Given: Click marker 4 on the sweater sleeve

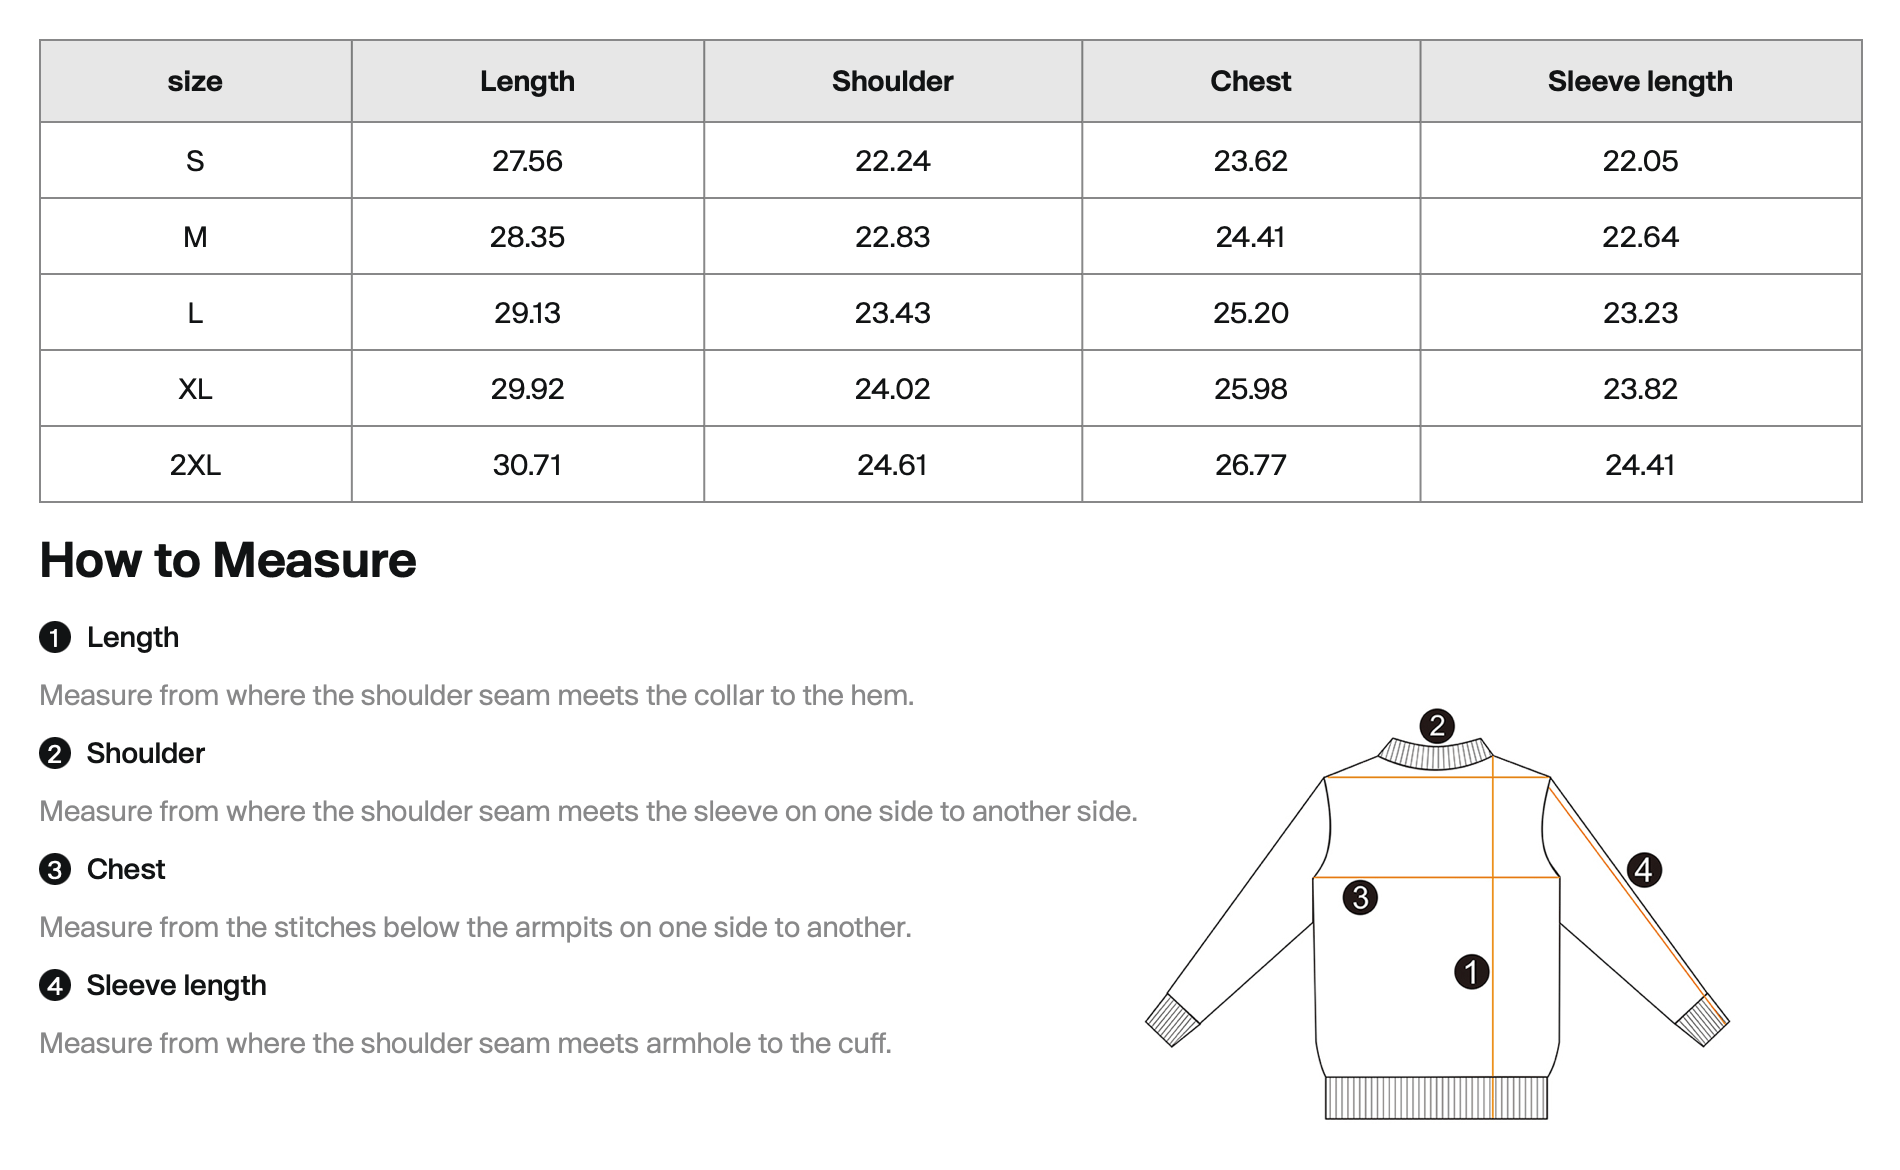Looking at the screenshot, I should point(1644,870).
